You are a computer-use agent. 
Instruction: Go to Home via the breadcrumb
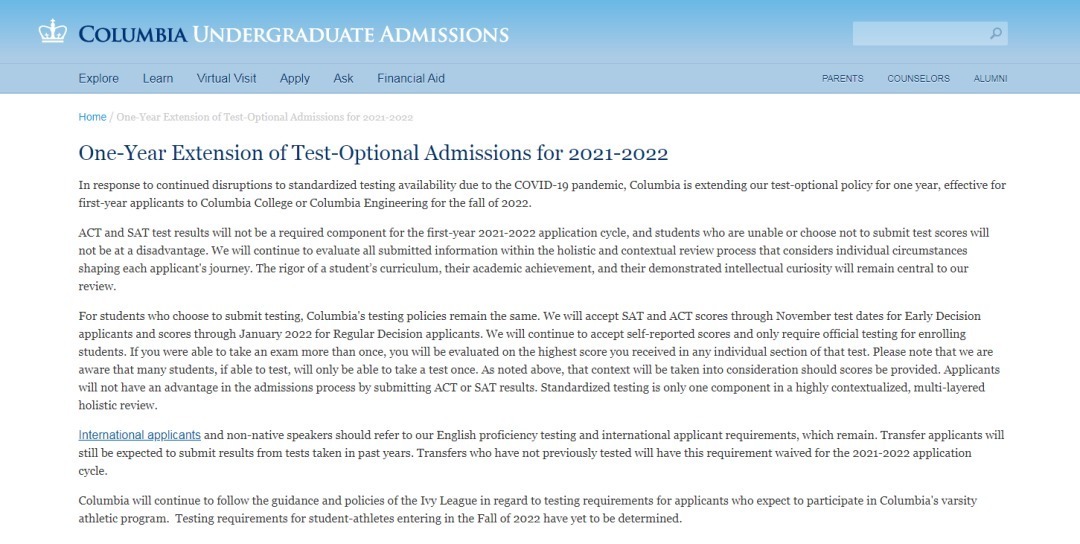click(x=92, y=117)
